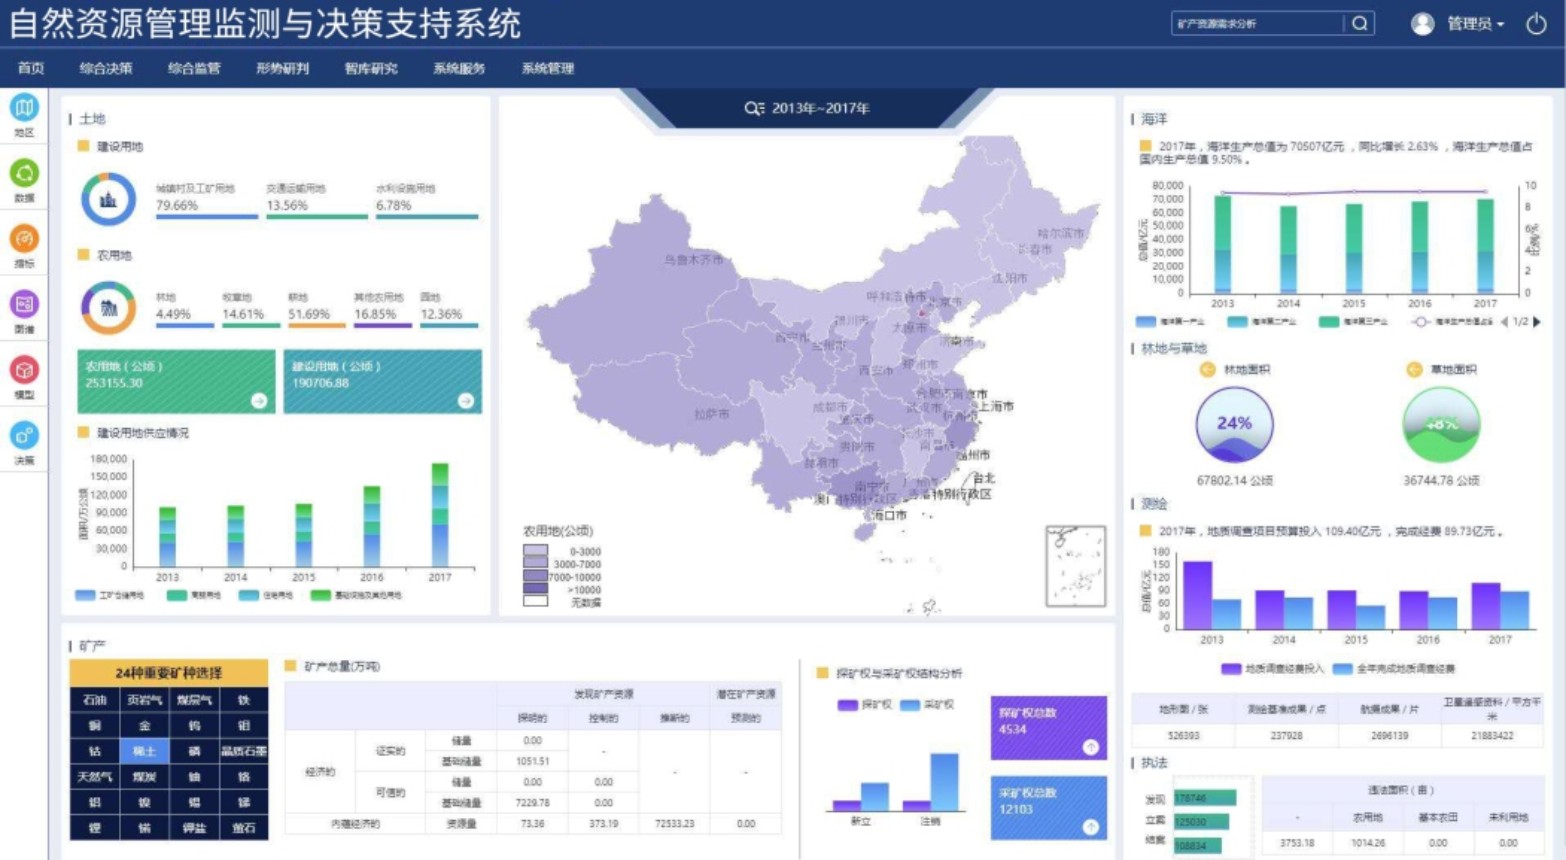Click up-arrow icon on 探矿权总数 card

(1090, 747)
